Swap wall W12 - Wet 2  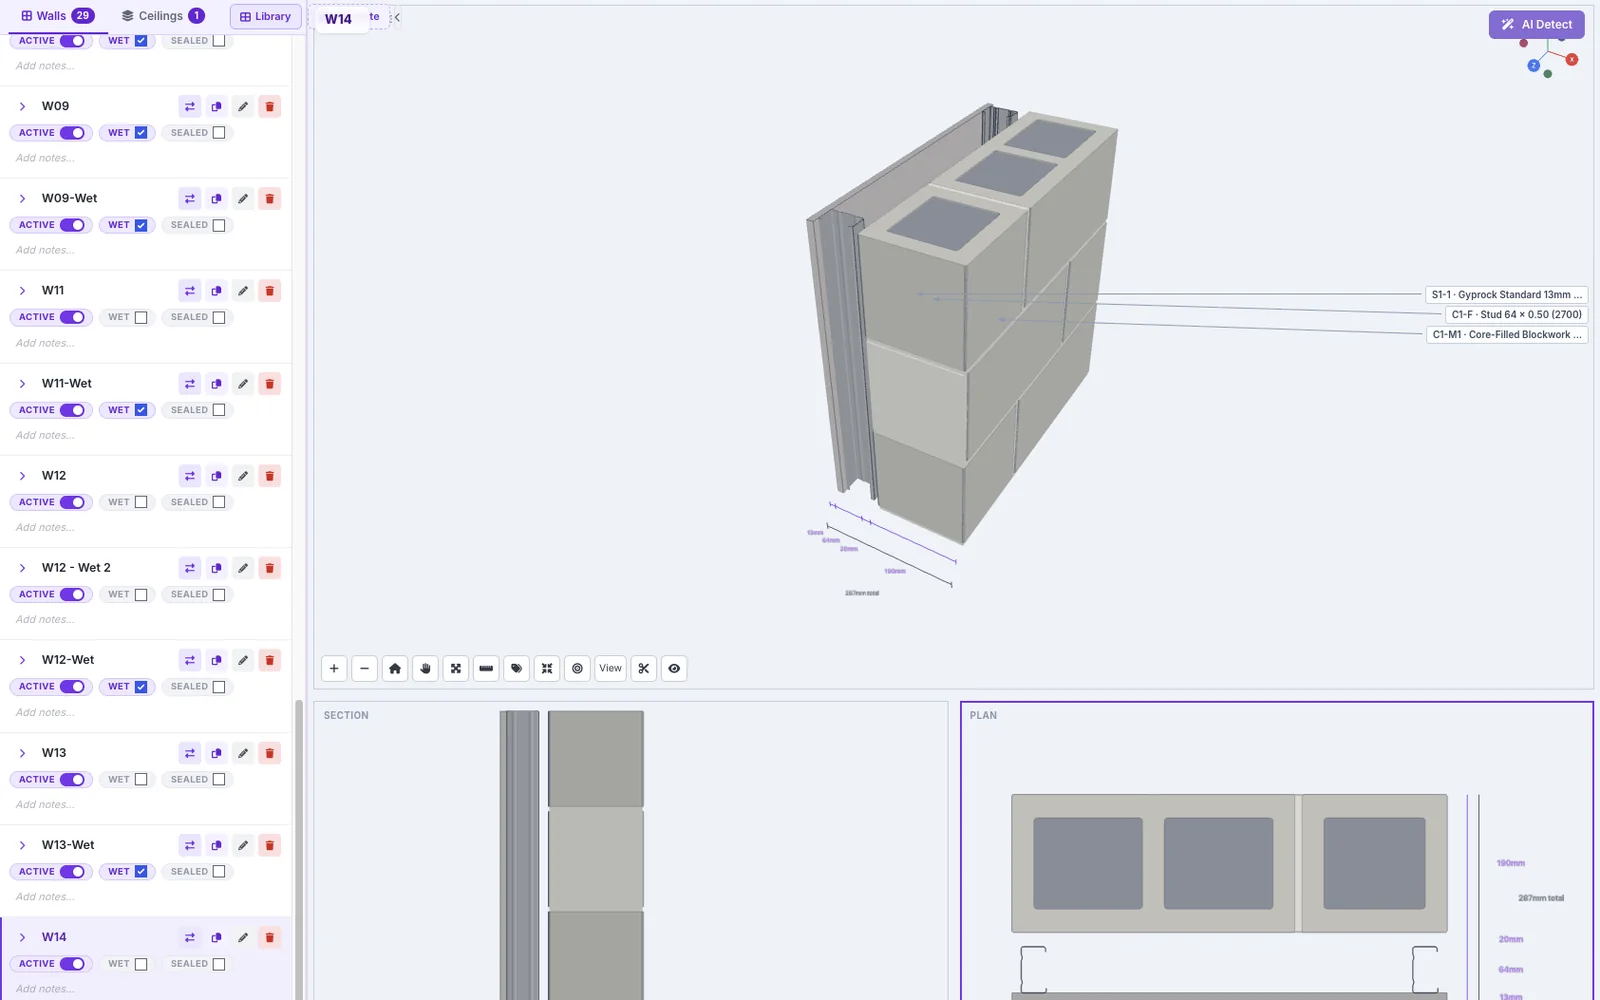pyautogui.click(x=190, y=567)
